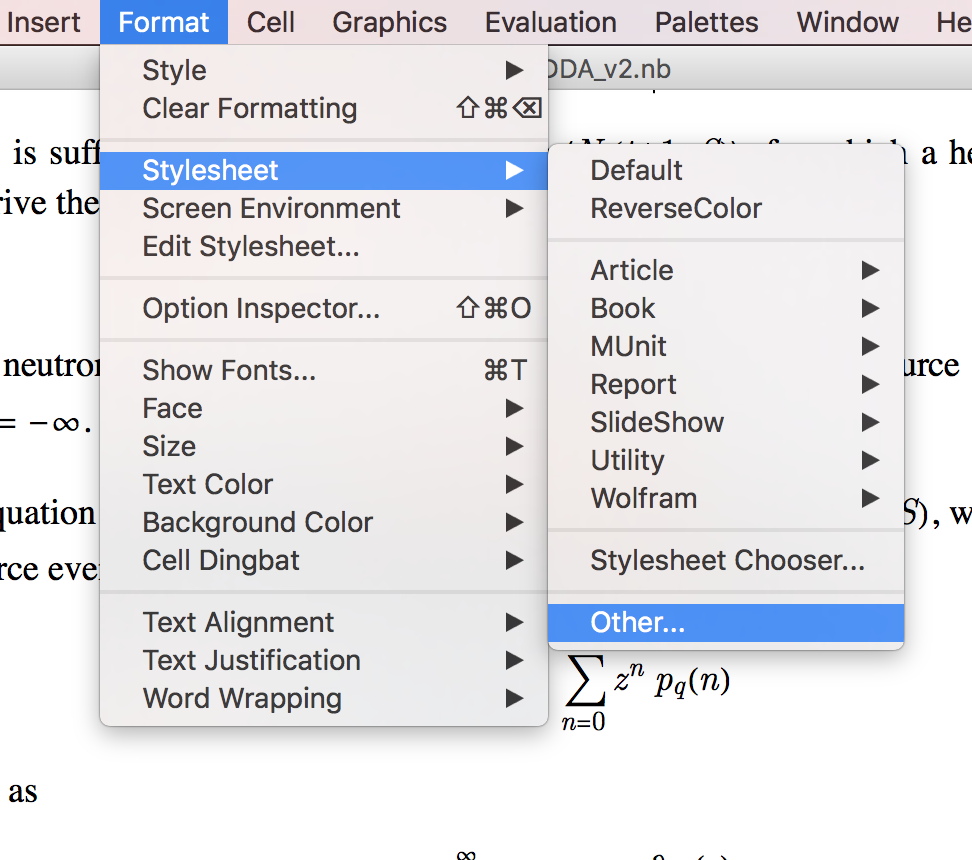Open the SlideShow stylesheet submenu
The width and height of the screenshot is (972, 860).
click(657, 423)
